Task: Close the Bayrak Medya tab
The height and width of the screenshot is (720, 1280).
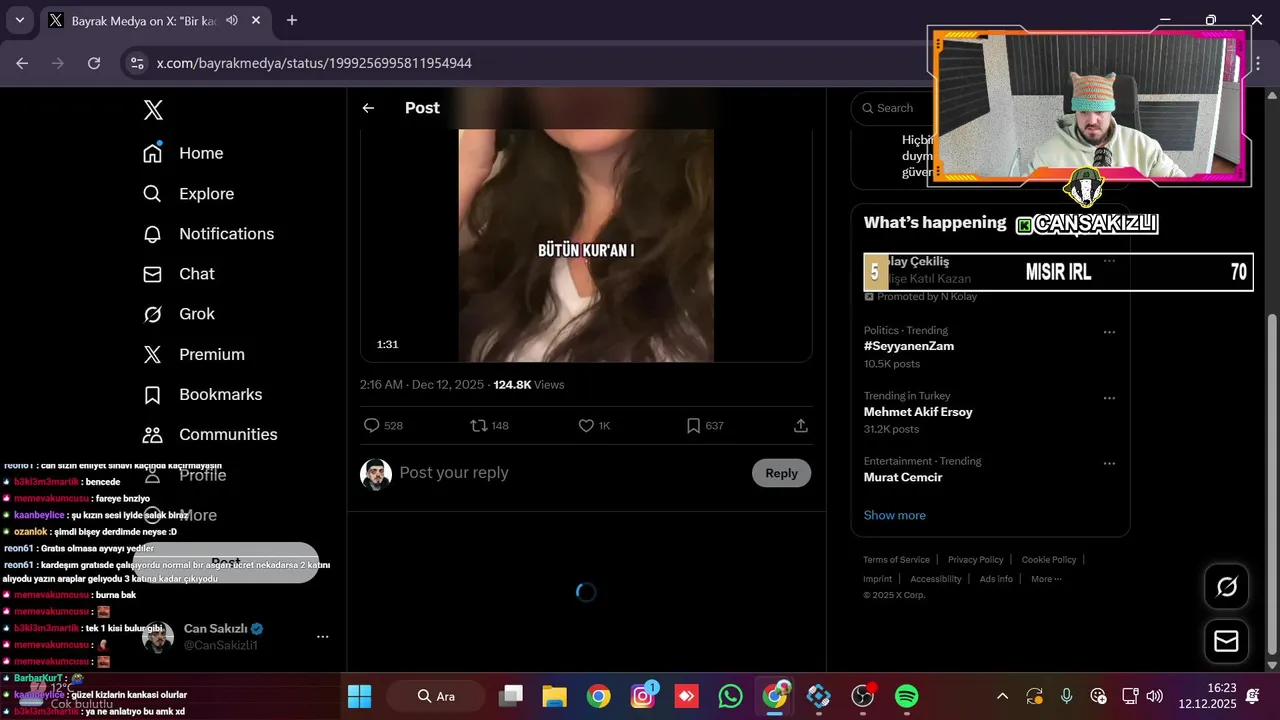Action: point(257,20)
